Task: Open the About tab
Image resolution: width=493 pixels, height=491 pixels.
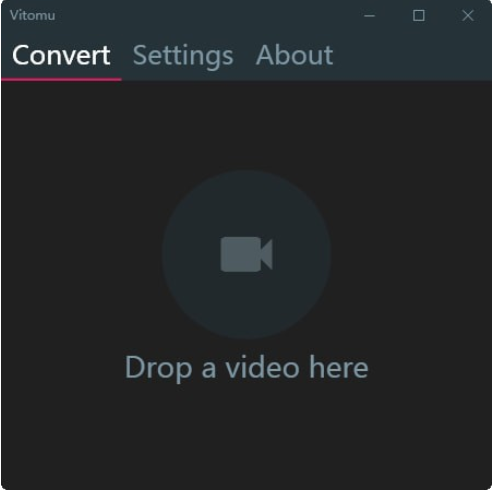Action: 294,55
